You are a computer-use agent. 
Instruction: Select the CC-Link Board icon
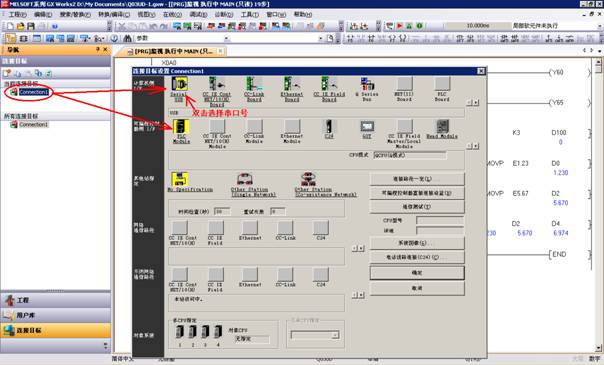click(254, 84)
